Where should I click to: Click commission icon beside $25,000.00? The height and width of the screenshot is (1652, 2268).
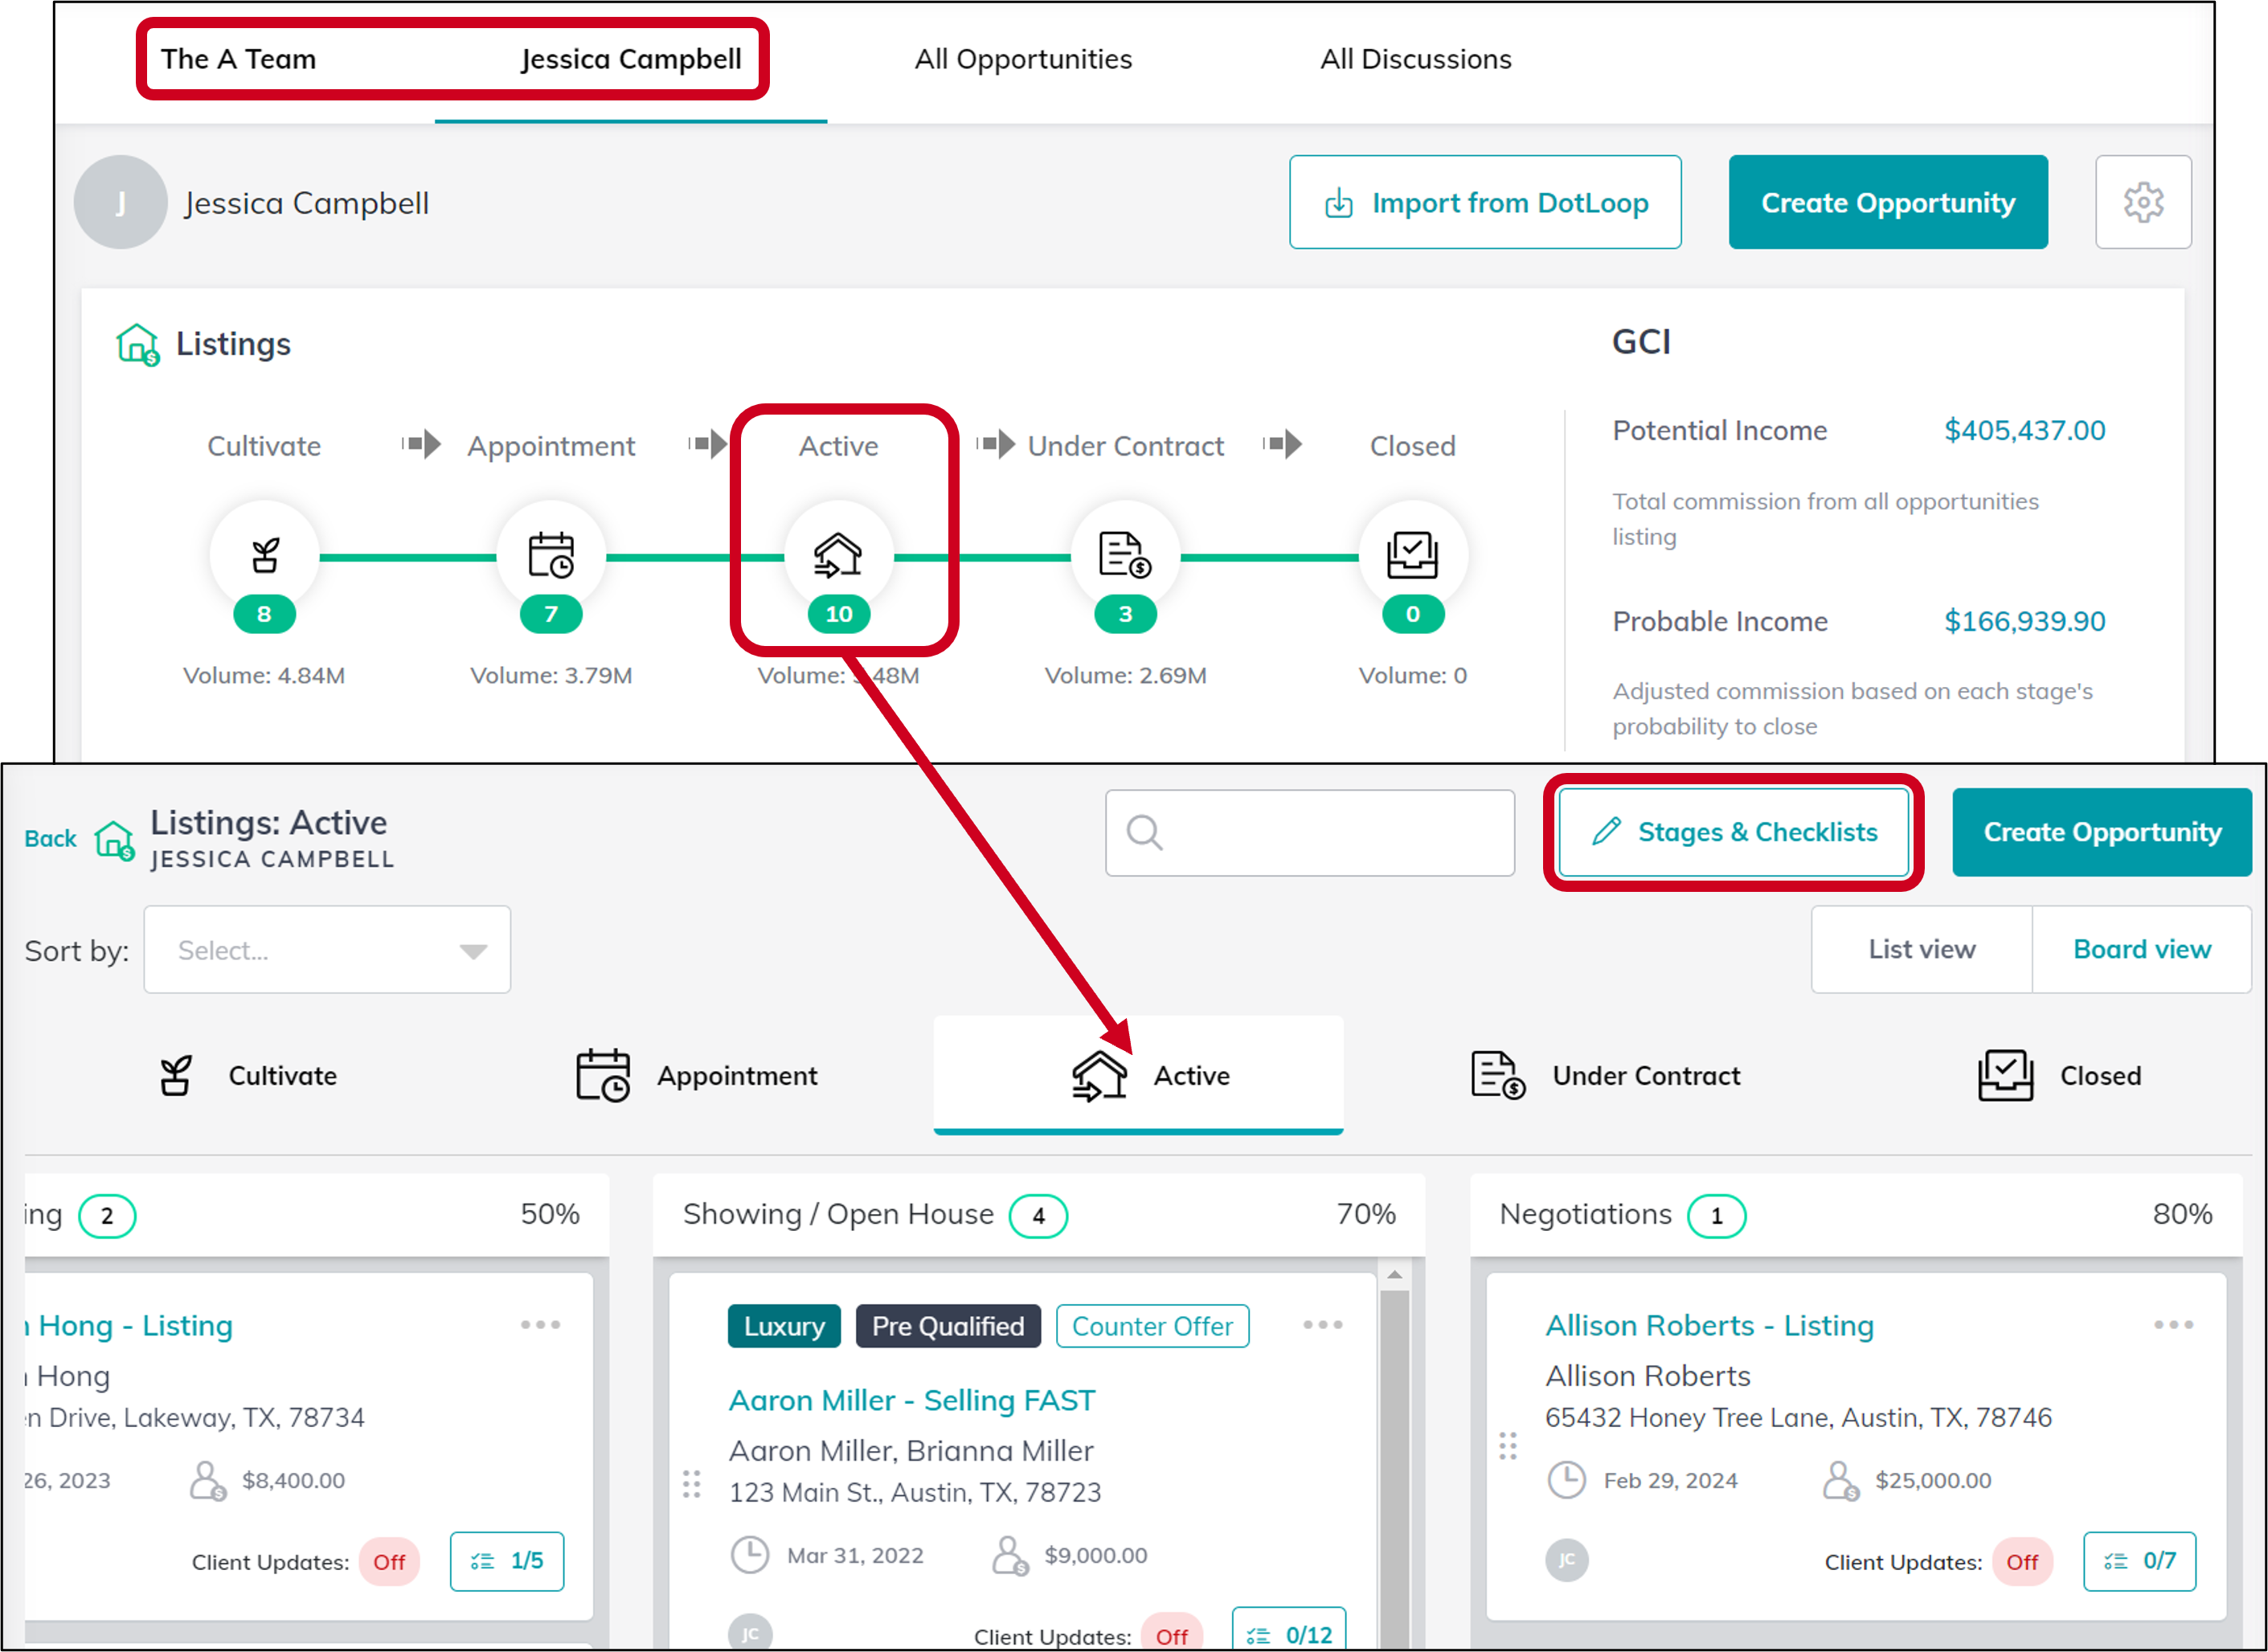1840,1481
